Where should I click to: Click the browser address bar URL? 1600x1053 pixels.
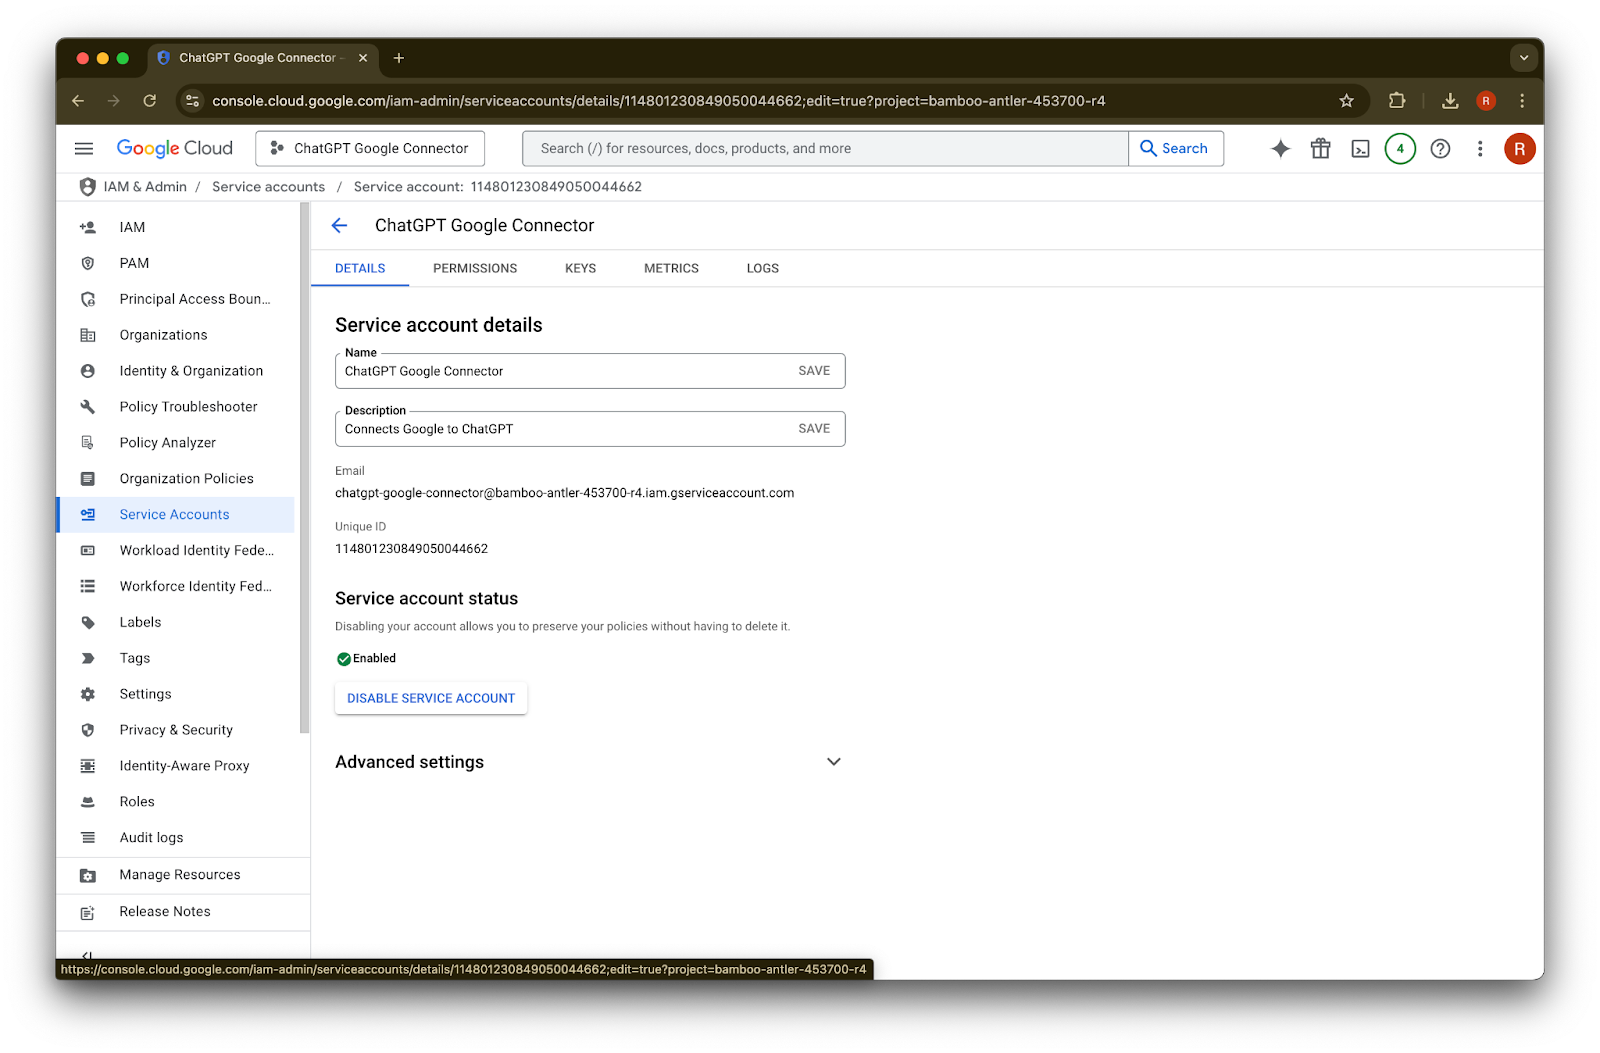click(658, 101)
